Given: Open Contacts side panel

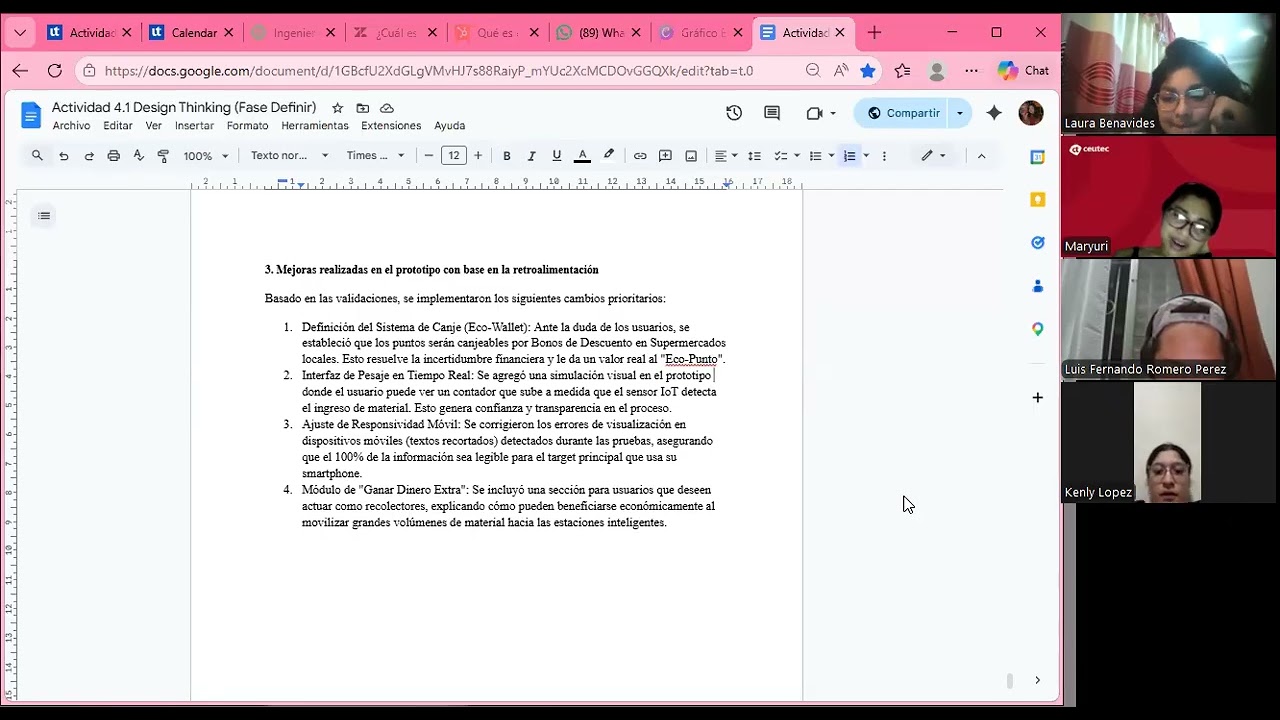Looking at the screenshot, I should 1038,286.
